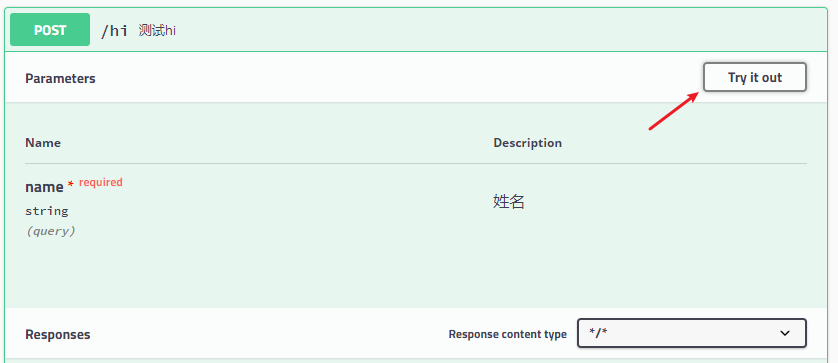Click the Try it out button
Image resolution: width=838 pixels, height=363 pixels.
point(754,78)
